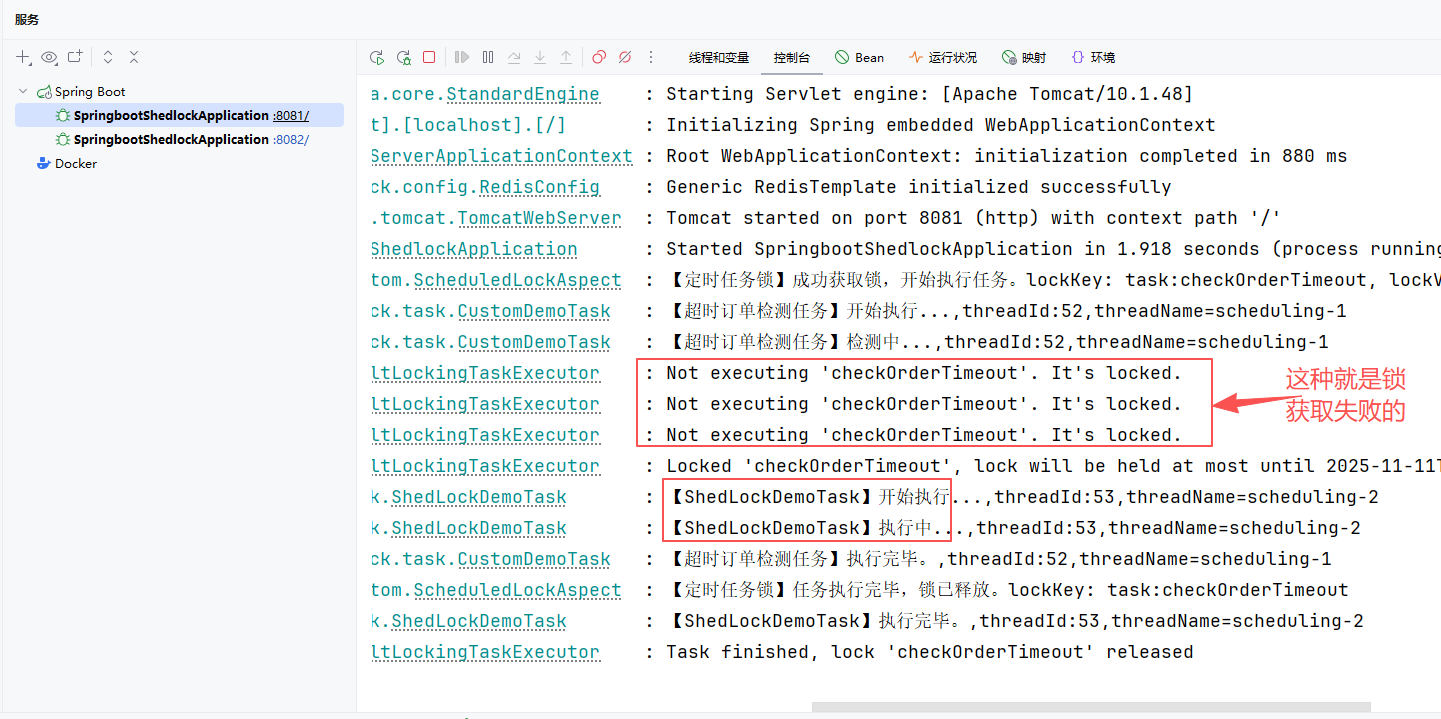Switch to the Bean tab
The height and width of the screenshot is (719, 1441).
(x=859, y=58)
